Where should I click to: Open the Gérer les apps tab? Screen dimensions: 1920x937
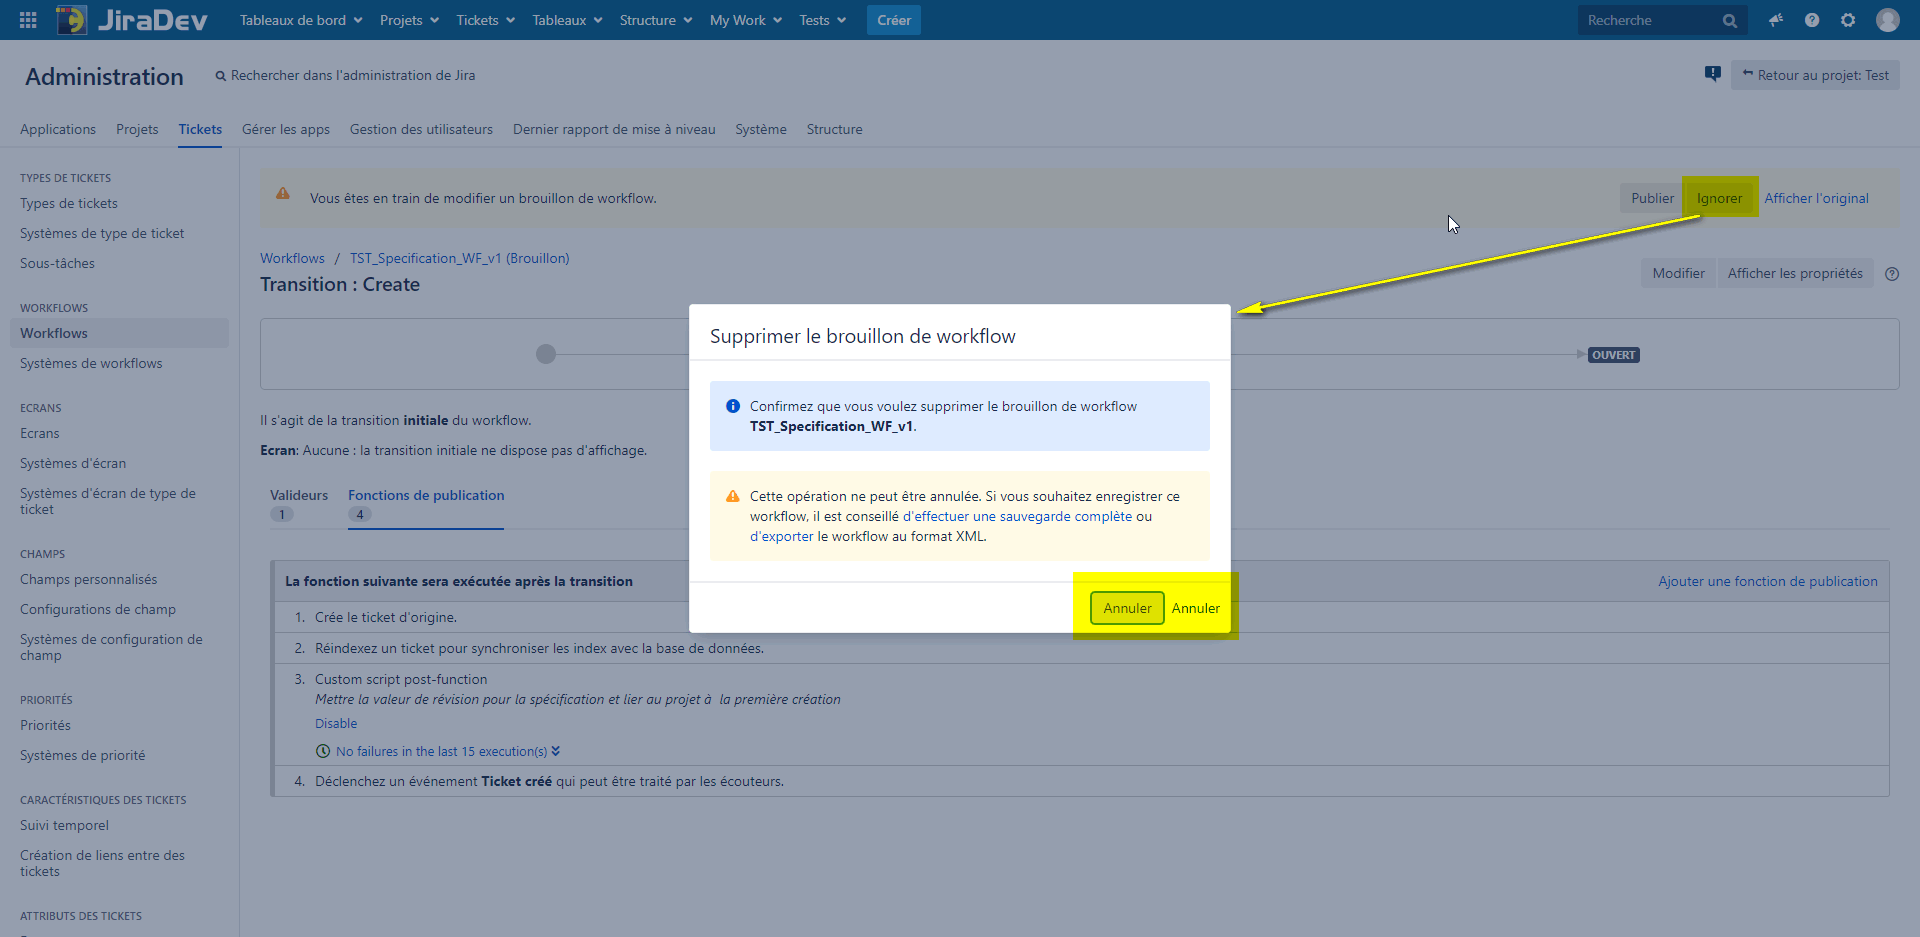tap(286, 129)
